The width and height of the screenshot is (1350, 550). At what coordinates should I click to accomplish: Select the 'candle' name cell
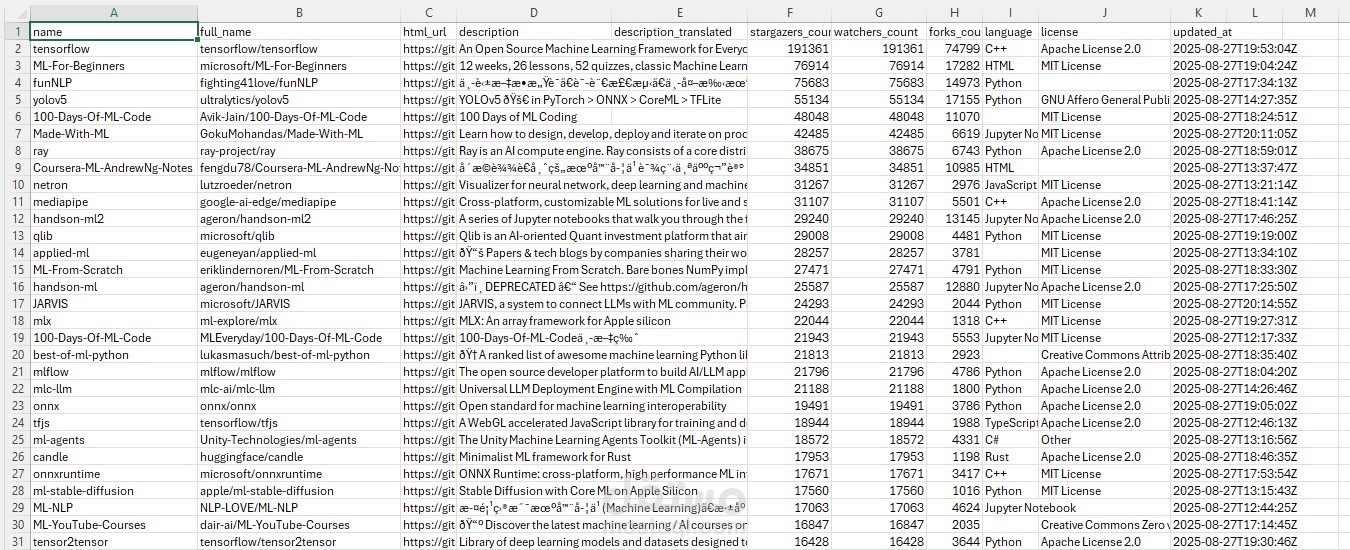(x=114, y=457)
